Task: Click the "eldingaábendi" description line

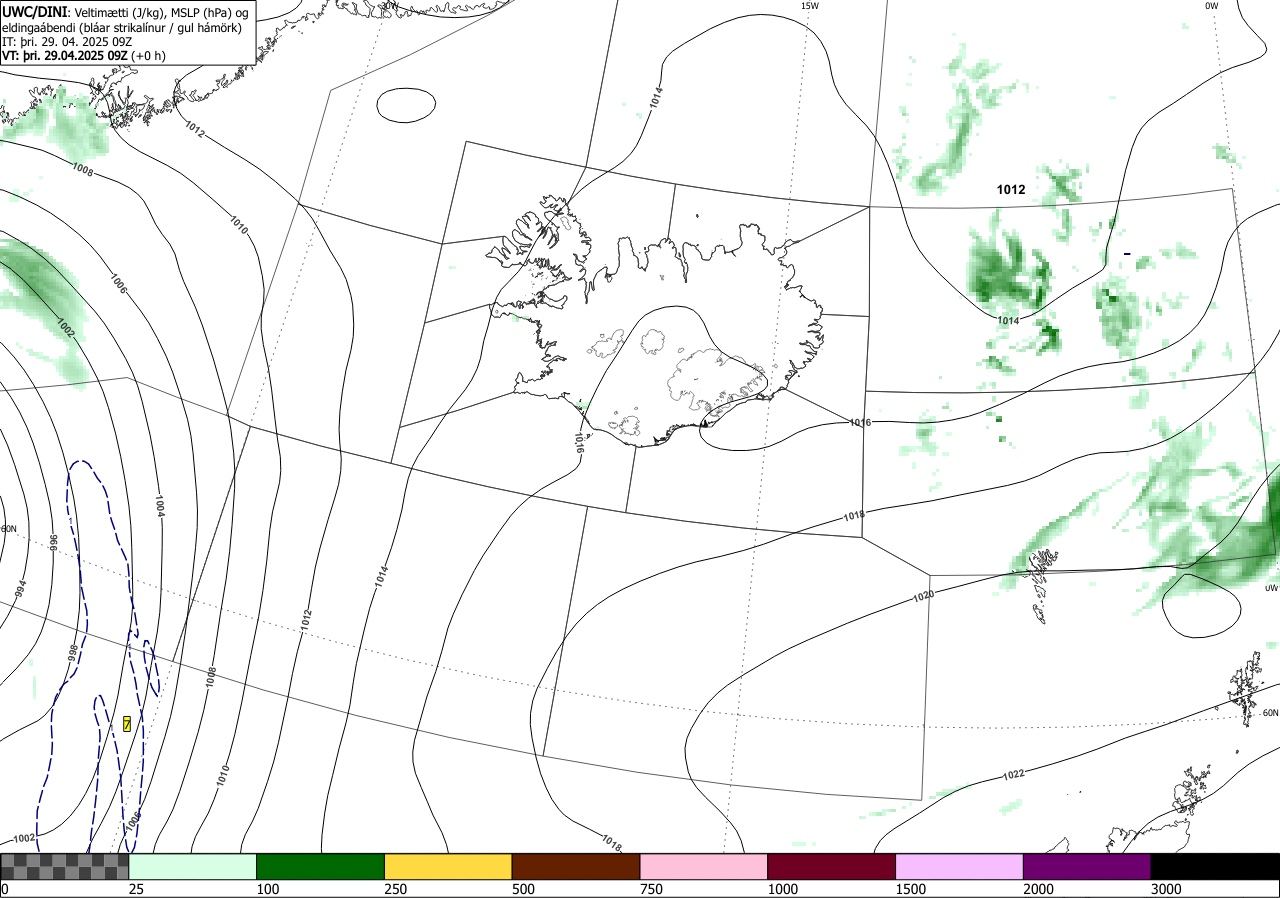Action: [x=121, y=28]
